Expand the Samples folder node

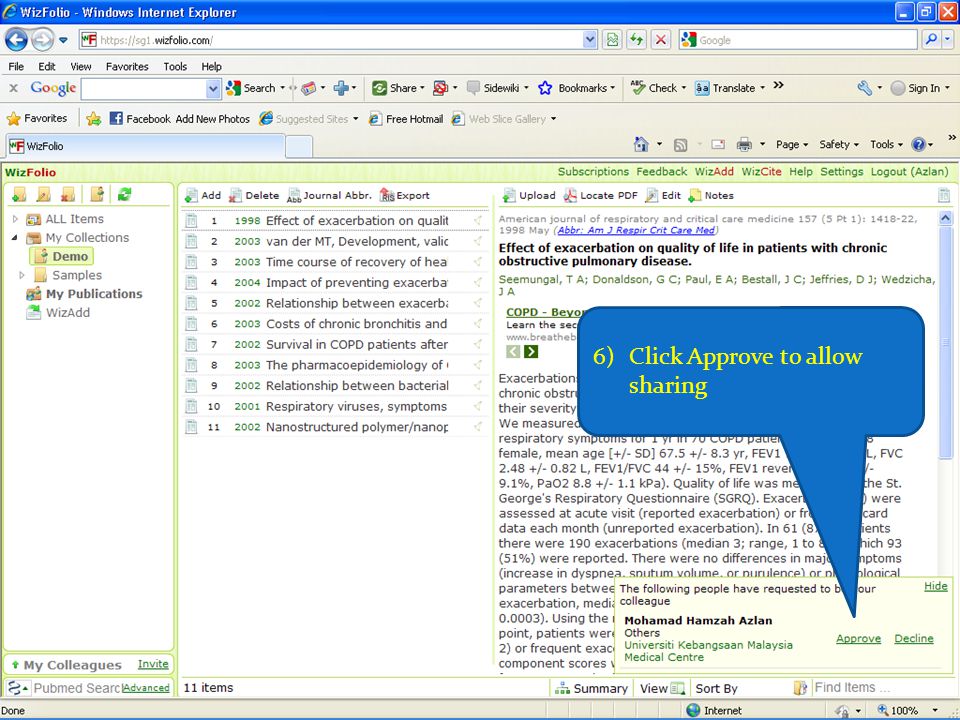(22, 275)
